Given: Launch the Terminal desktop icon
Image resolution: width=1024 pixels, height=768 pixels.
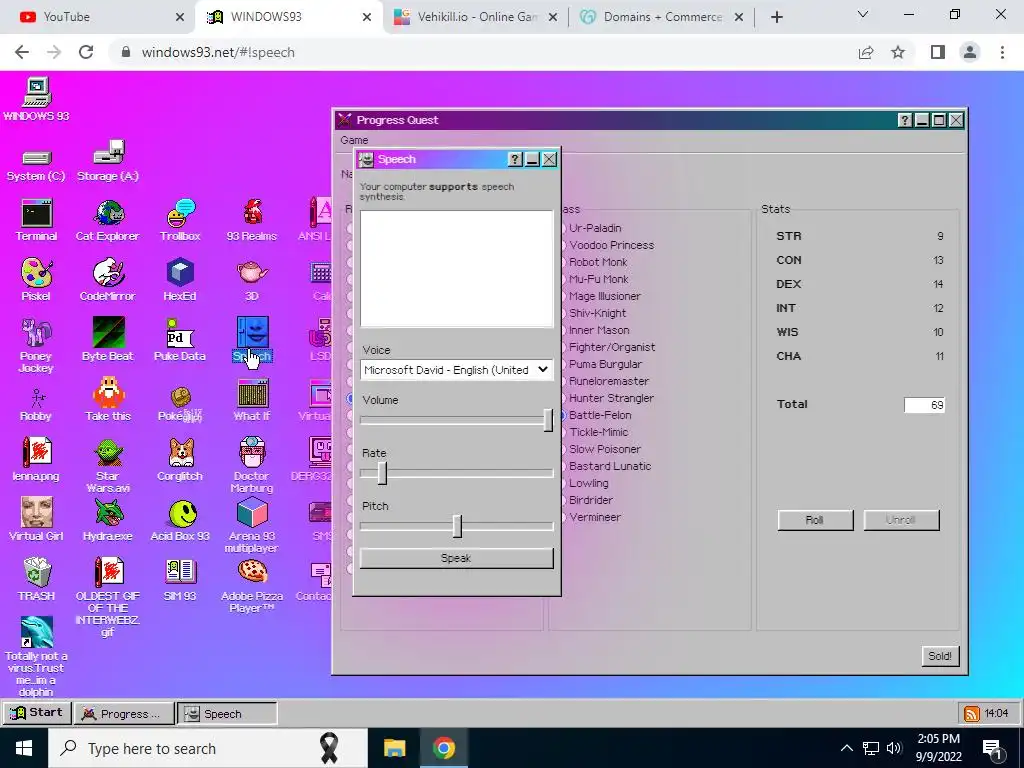Looking at the screenshot, I should [36, 220].
